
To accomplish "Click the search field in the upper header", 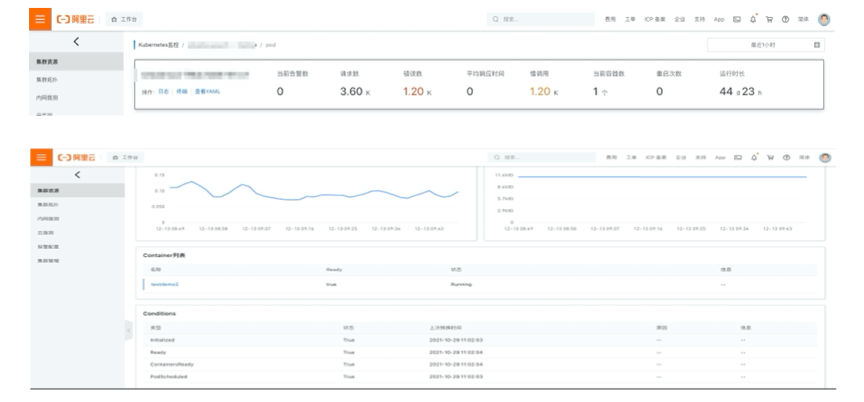I will [x=541, y=19].
